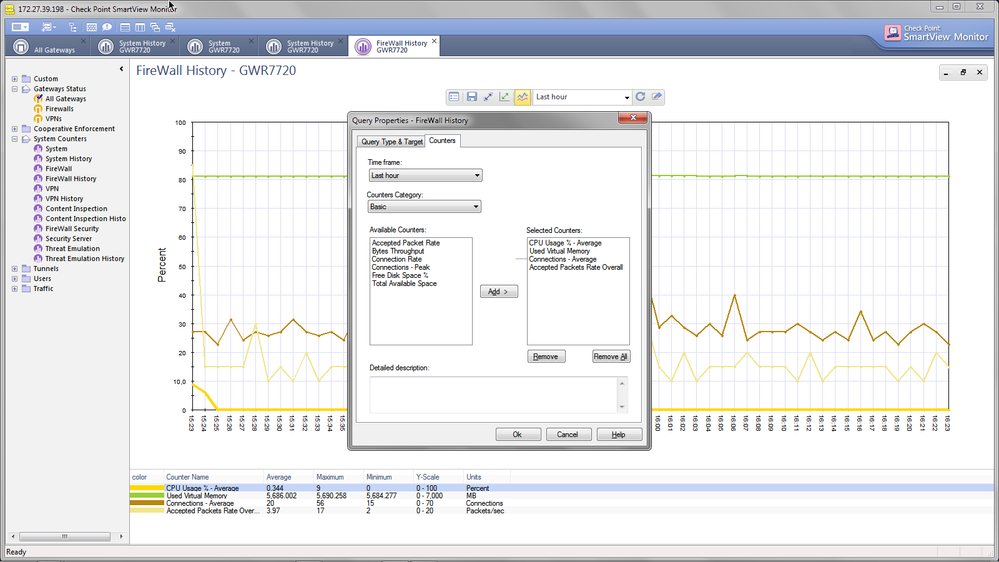Select Connections - Average in Selected Counters

563,259
